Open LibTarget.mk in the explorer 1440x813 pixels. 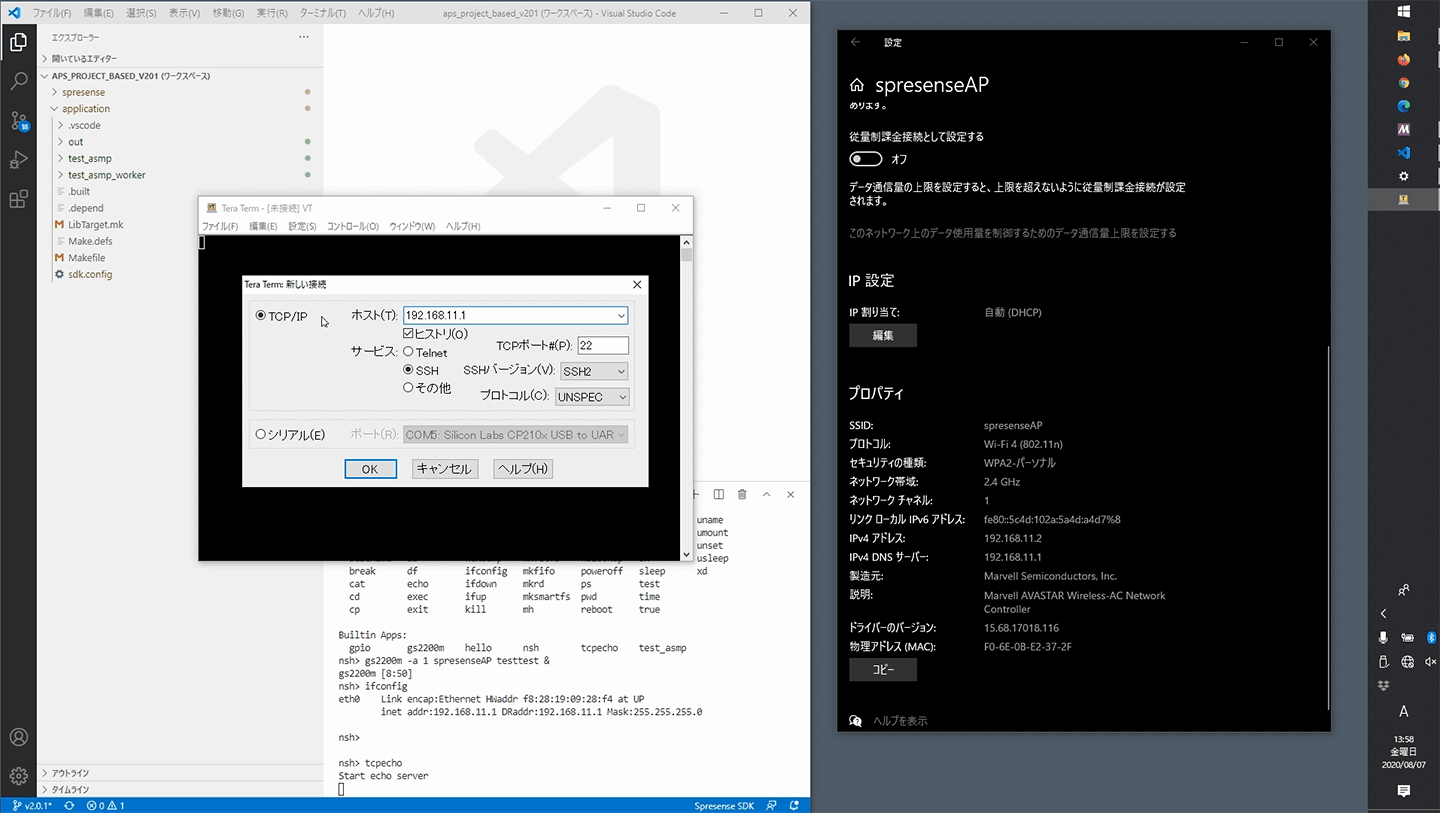95,225
